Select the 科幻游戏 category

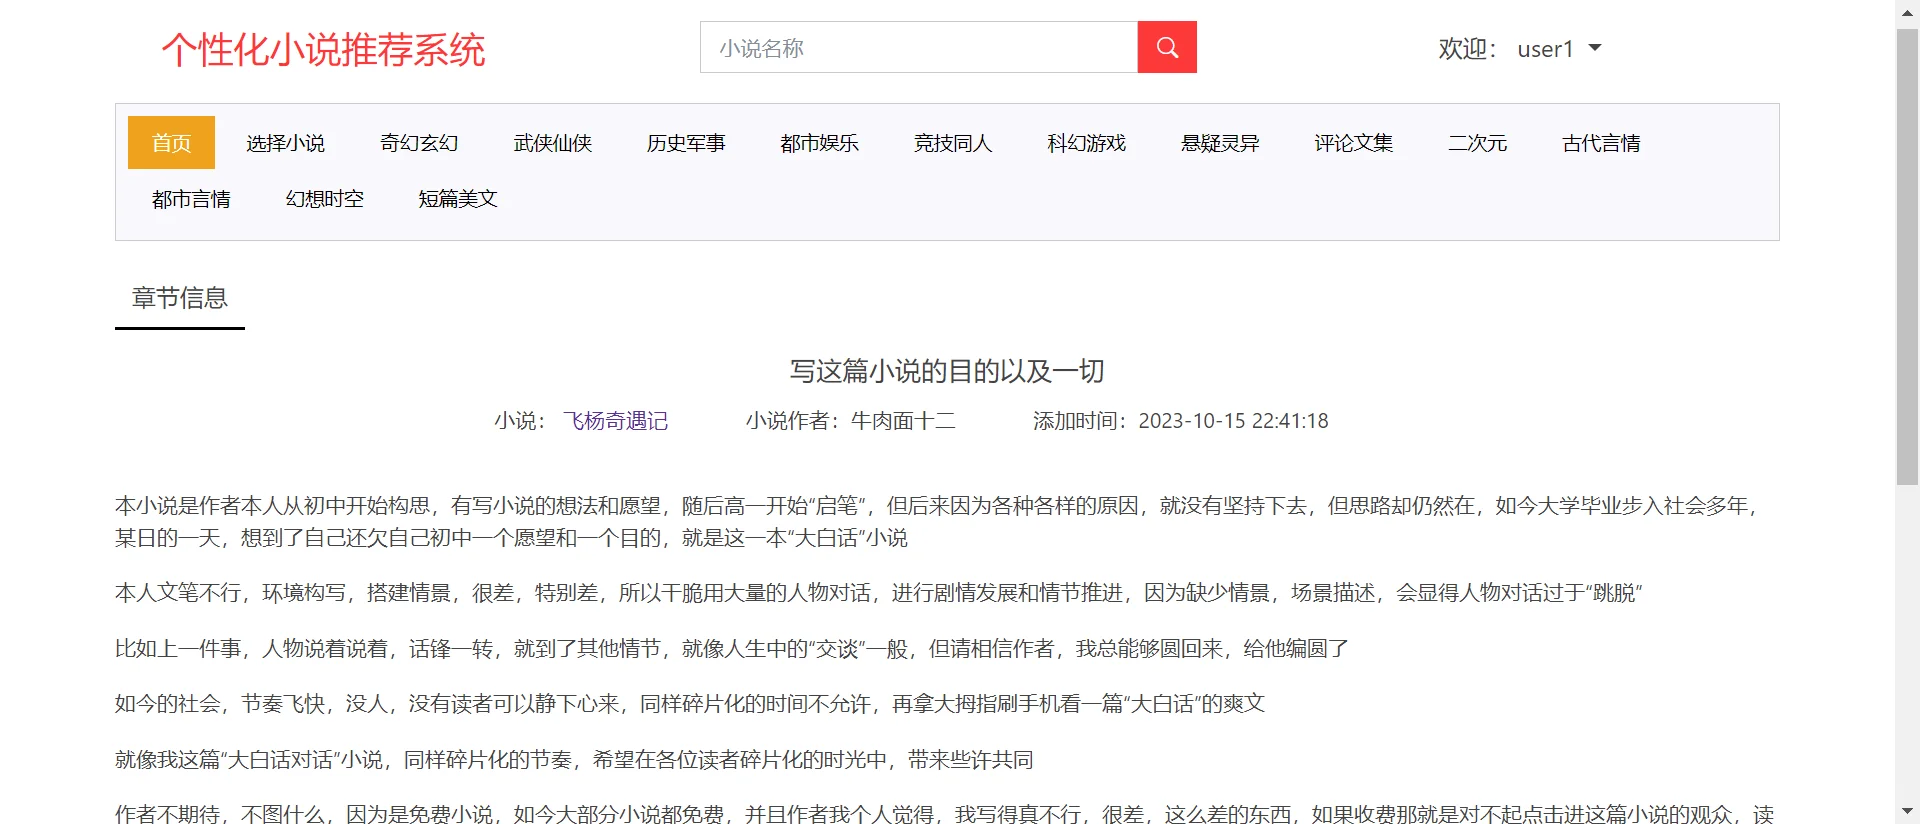pos(1087,143)
